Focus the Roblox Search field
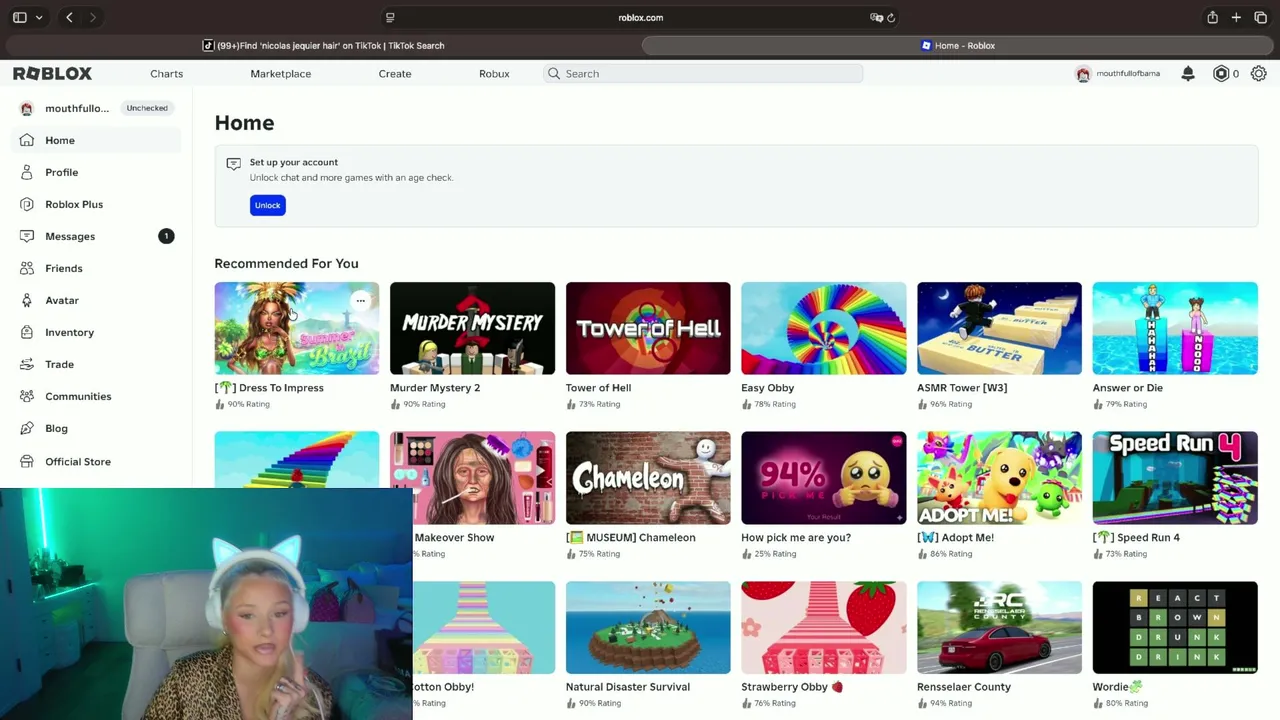The width and height of the screenshot is (1280, 720). [703, 73]
